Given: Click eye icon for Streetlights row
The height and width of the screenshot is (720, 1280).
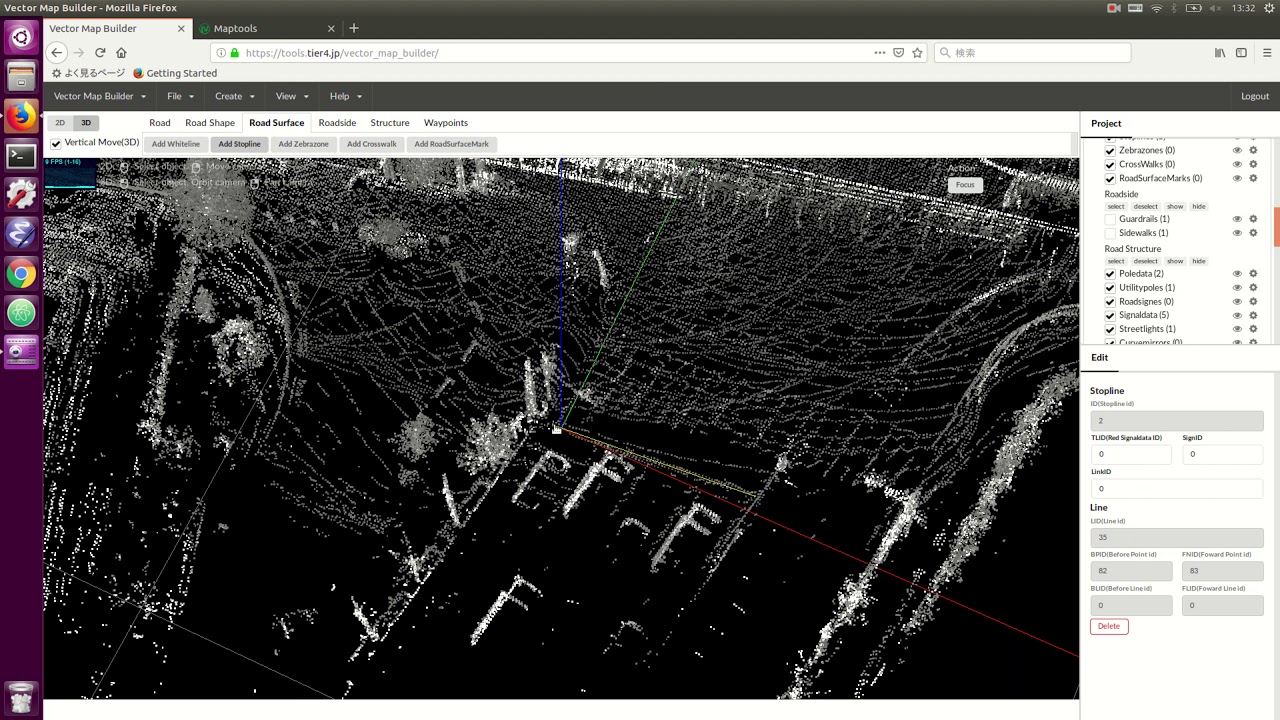Looking at the screenshot, I should pyautogui.click(x=1237, y=329).
